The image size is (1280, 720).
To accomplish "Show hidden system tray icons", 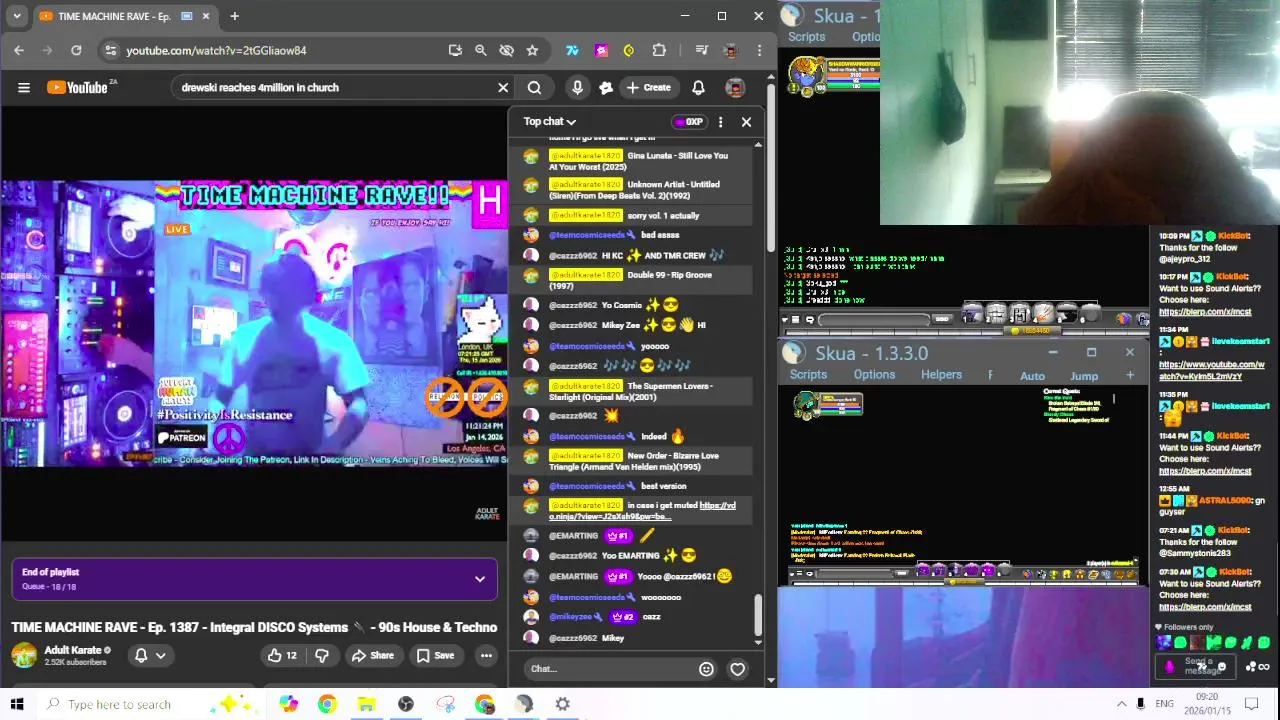I will (1121, 704).
